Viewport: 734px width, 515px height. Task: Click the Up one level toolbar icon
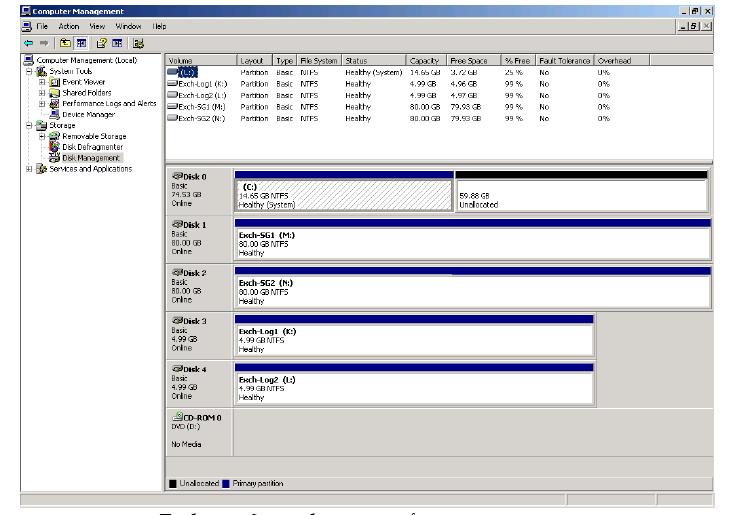tap(66, 43)
